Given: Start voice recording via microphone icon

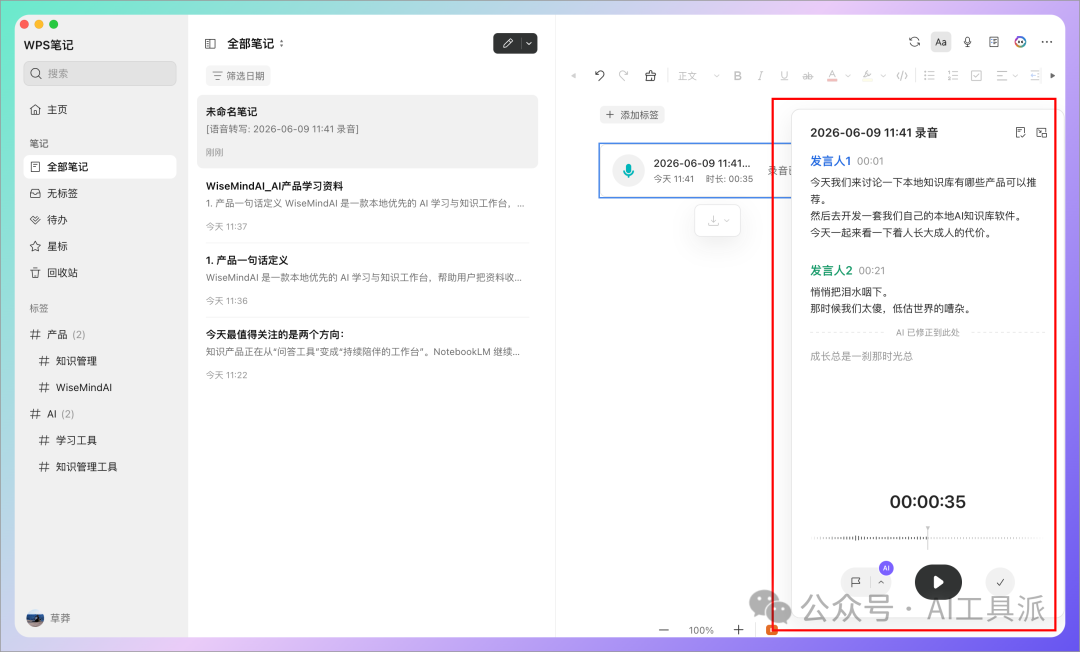Looking at the screenshot, I should [x=967, y=42].
